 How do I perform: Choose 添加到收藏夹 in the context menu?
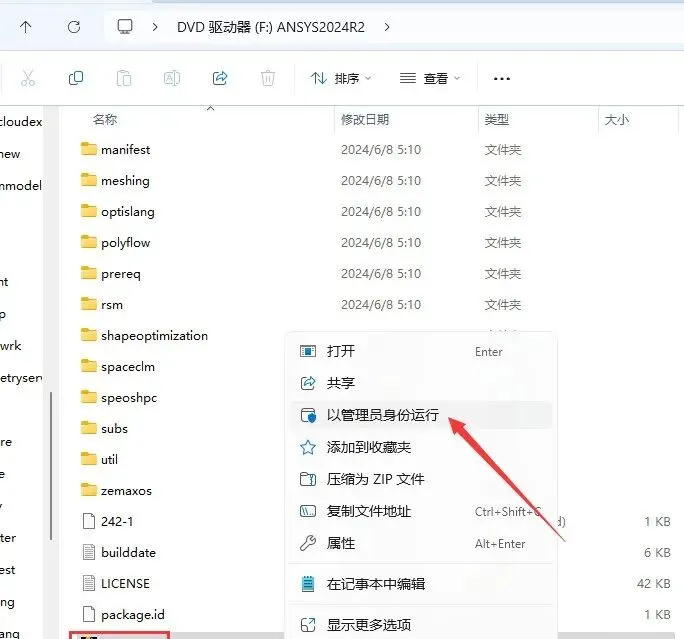421,447
